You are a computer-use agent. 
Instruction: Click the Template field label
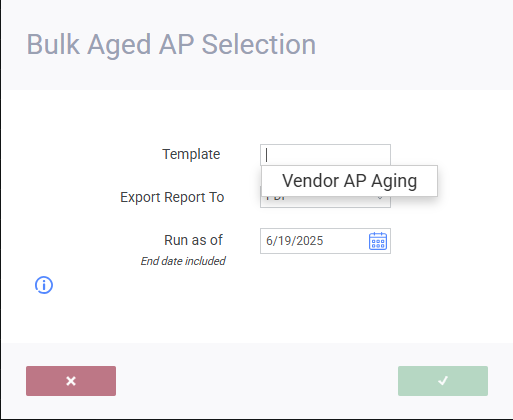tap(191, 154)
